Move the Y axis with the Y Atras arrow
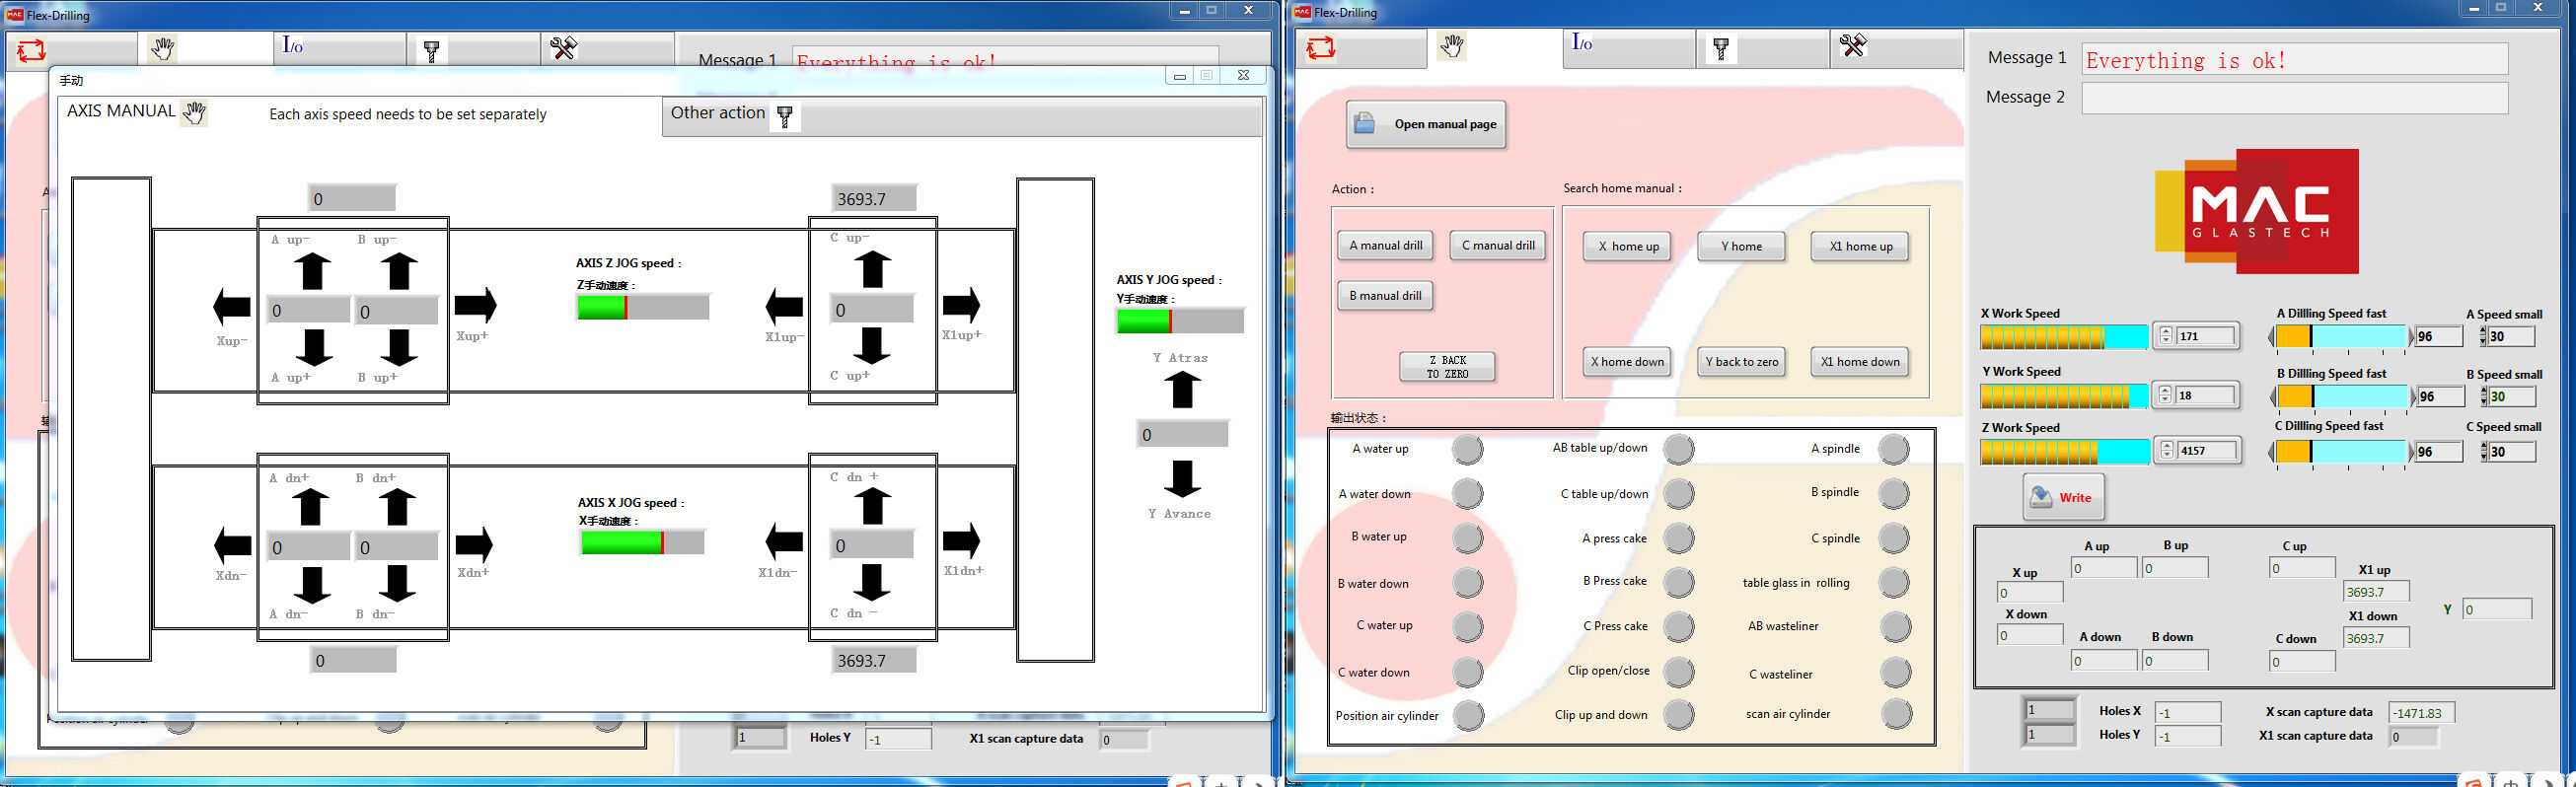This screenshot has width=2576, height=787. click(1182, 389)
